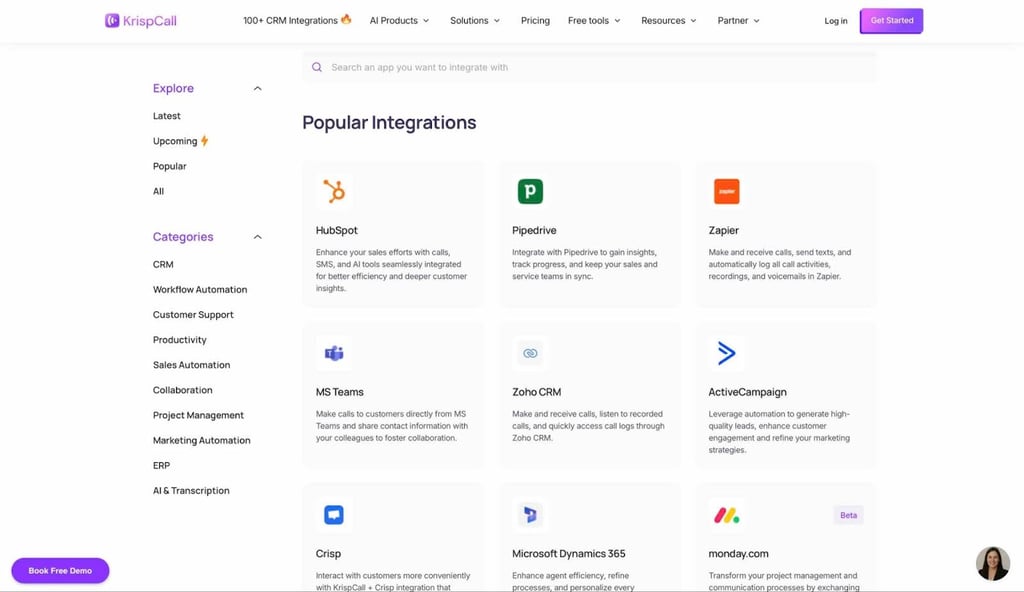This screenshot has width=1024, height=592.
Task: Click Log in
Action: 835,21
